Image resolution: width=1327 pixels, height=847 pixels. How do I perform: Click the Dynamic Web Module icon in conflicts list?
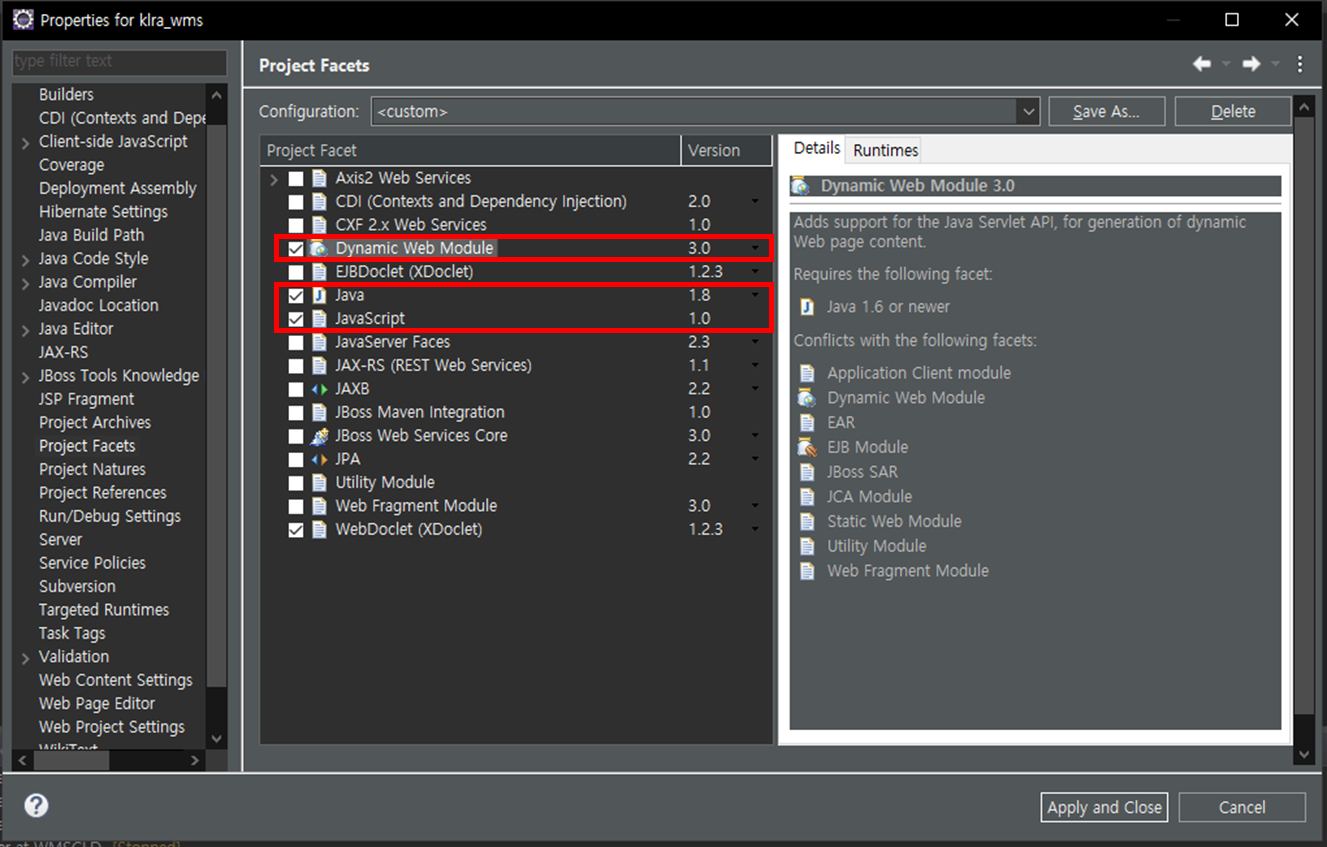click(x=807, y=398)
